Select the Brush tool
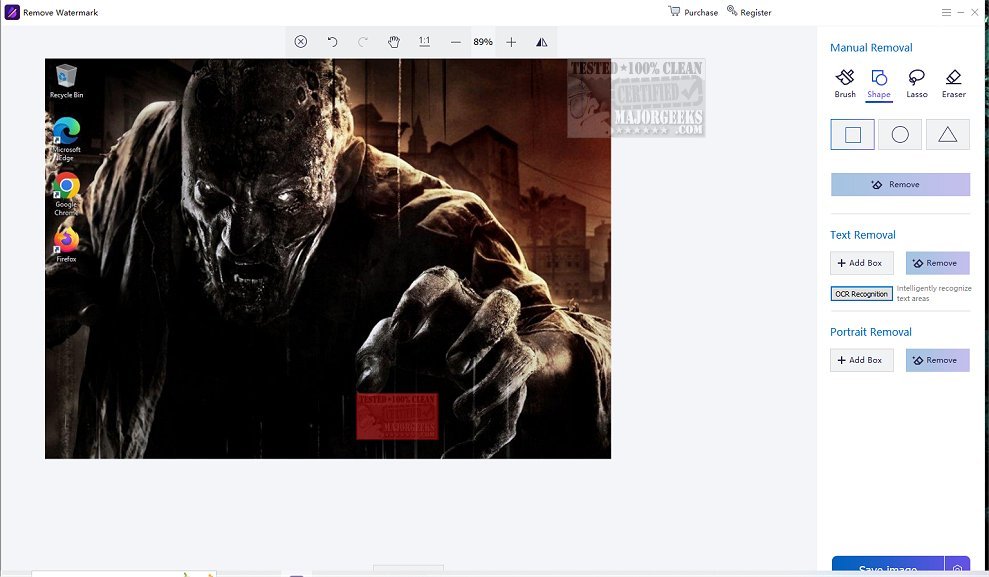 tap(845, 83)
